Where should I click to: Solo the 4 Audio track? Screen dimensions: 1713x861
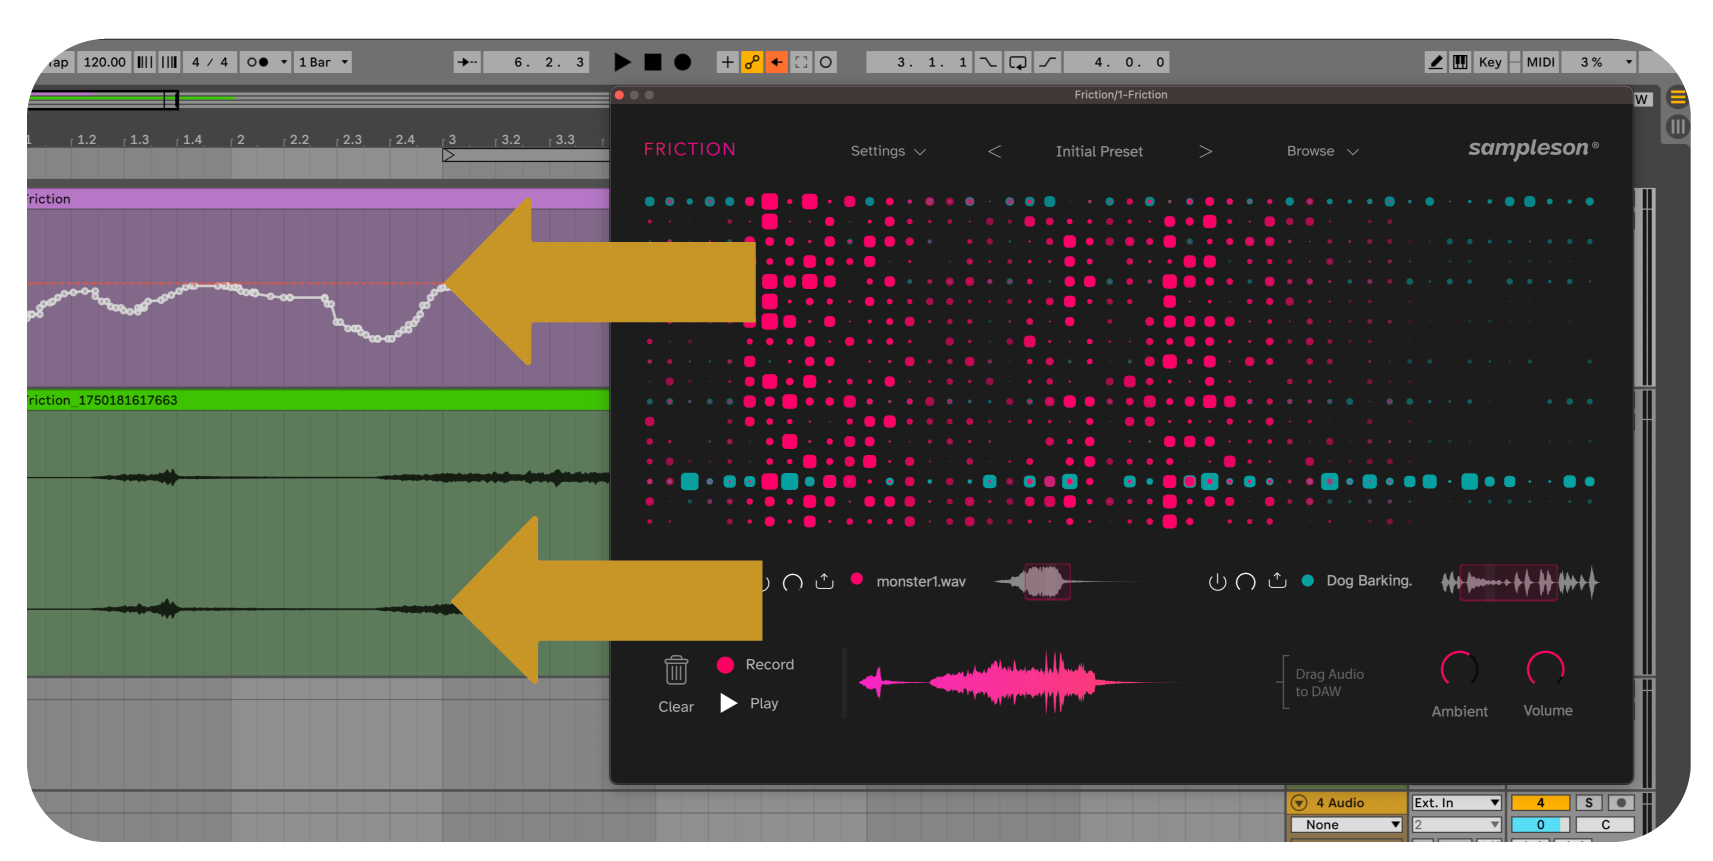(1588, 803)
